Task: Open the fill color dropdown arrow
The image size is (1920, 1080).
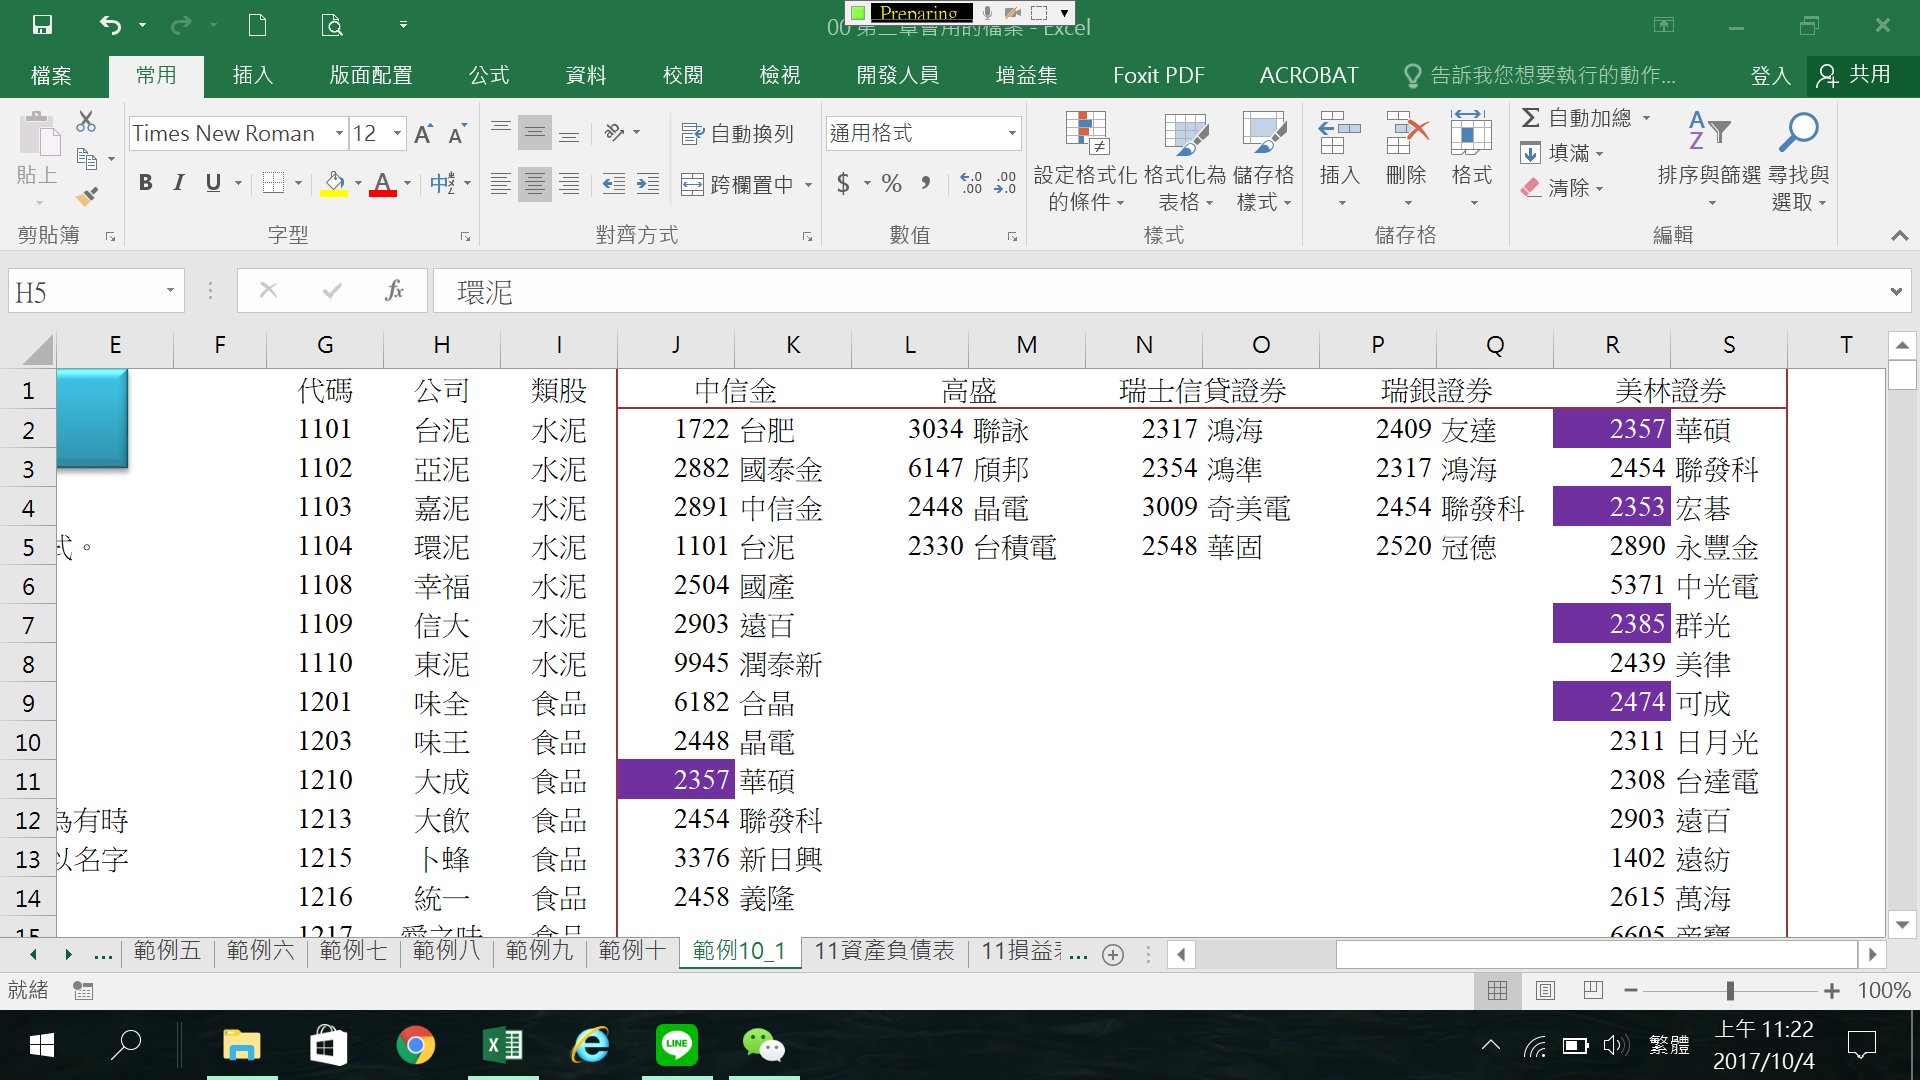Action: click(358, 184)
